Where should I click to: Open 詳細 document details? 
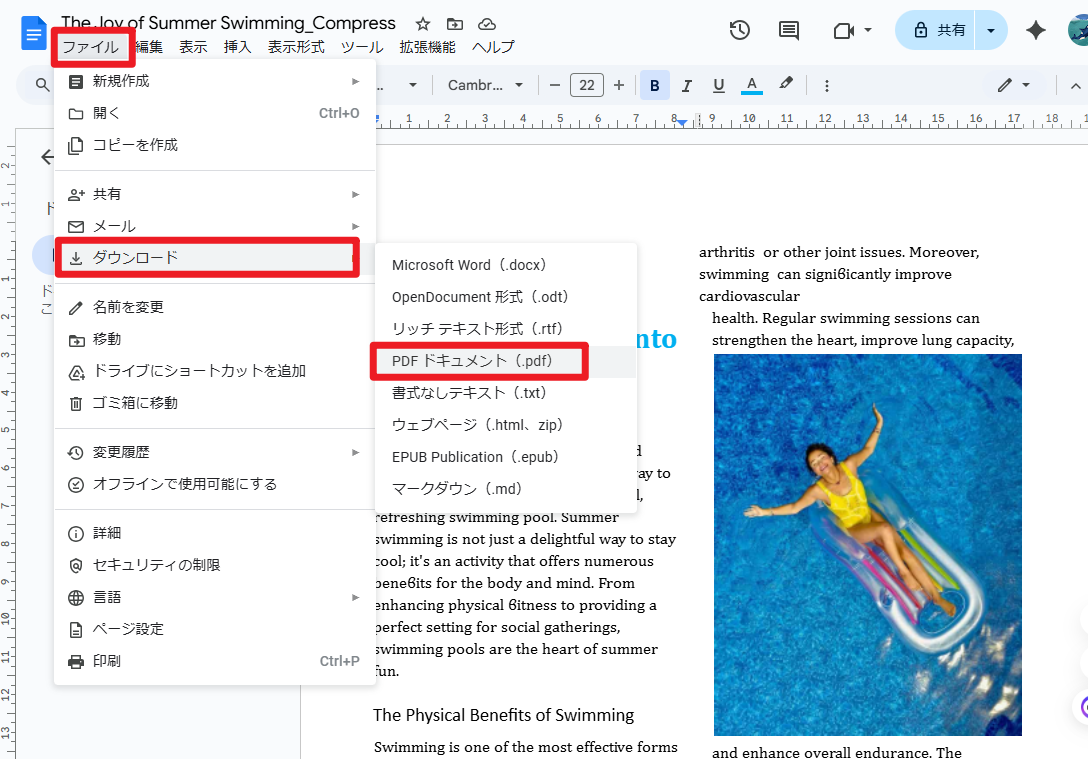(x=215, y=534)
